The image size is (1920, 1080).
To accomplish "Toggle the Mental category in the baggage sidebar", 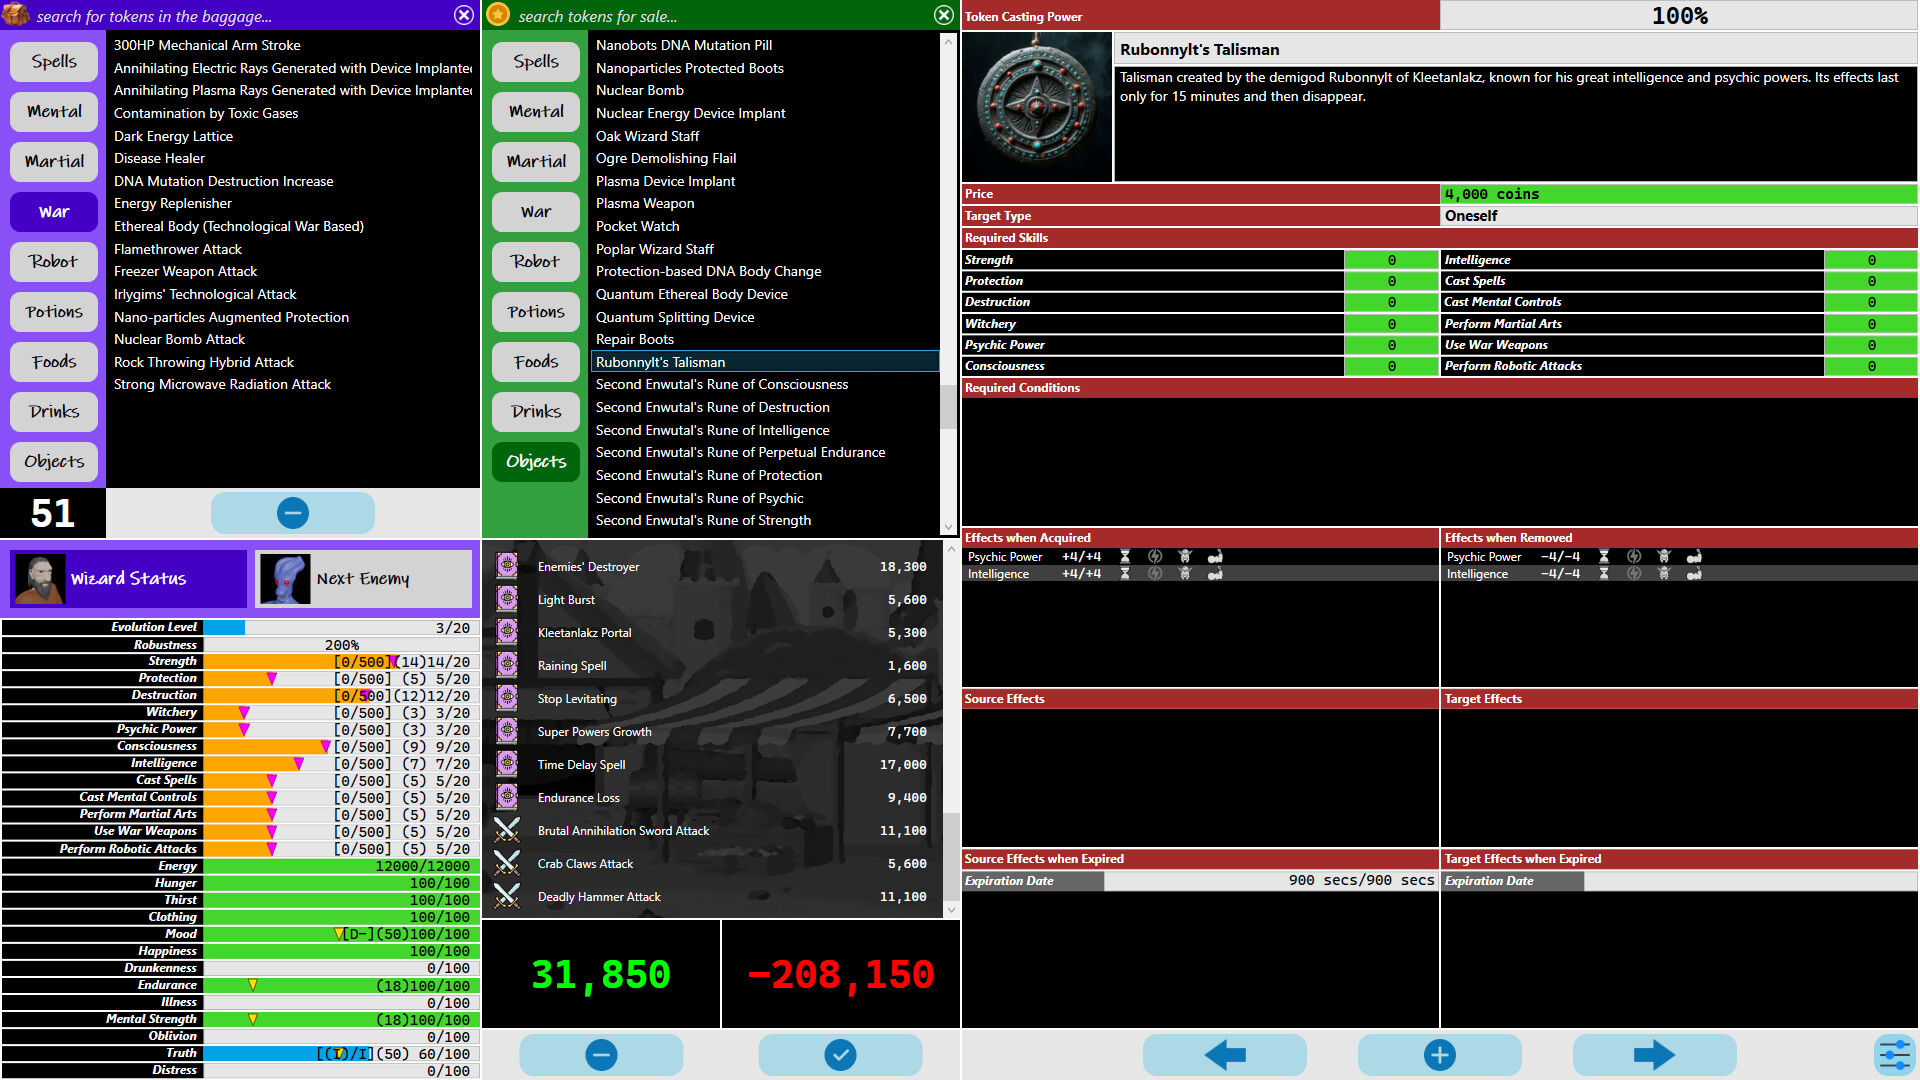I will click(53, 111).
